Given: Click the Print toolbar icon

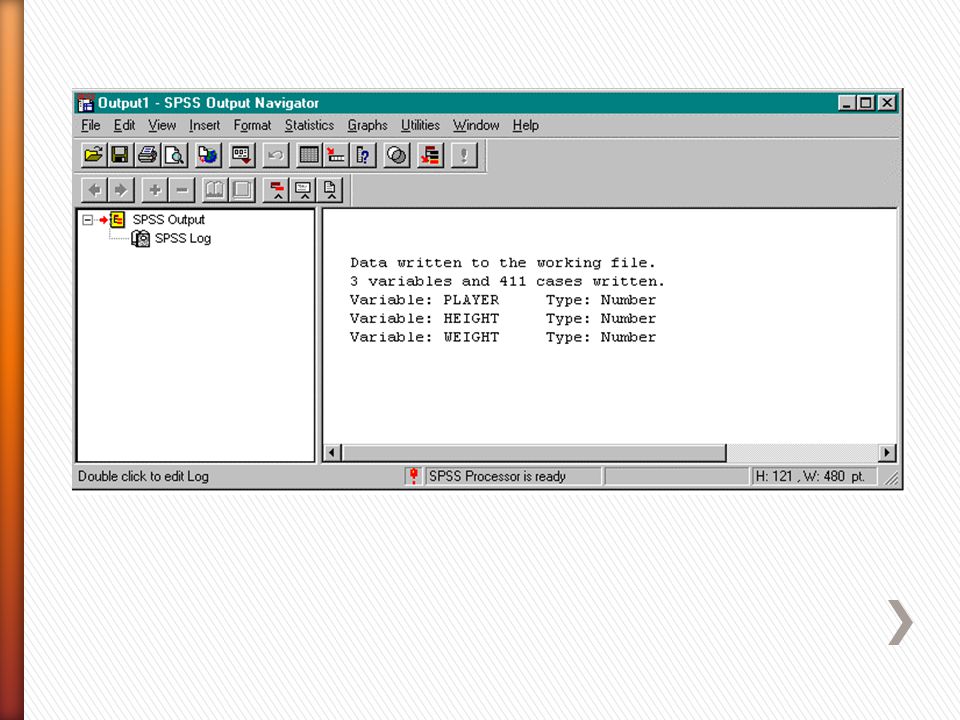Looking at the screenshot, I should 147,155.
